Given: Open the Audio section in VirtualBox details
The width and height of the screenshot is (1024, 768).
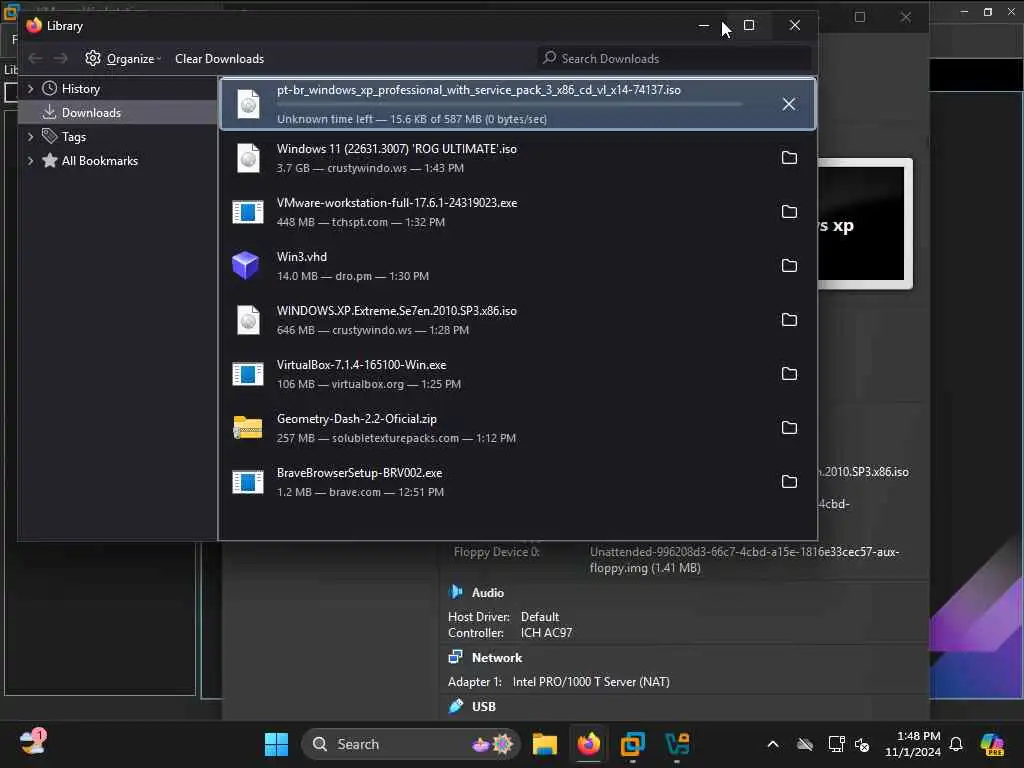Looking at the screenshot, I should 487,592.
